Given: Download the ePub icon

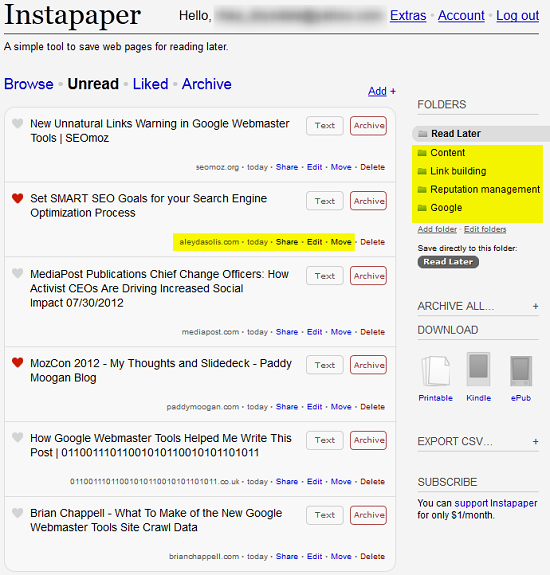Looking at the screenshot, I should pos(521,371).
